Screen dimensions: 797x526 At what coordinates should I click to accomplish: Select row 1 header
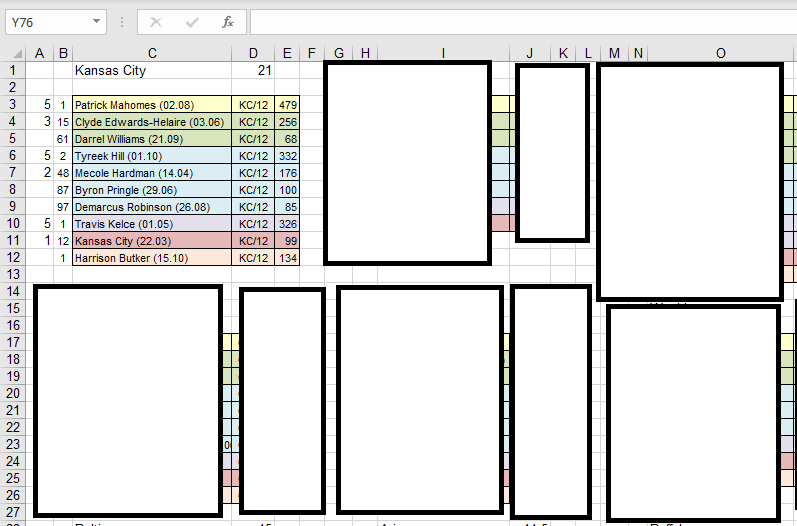tap(13, 71)
